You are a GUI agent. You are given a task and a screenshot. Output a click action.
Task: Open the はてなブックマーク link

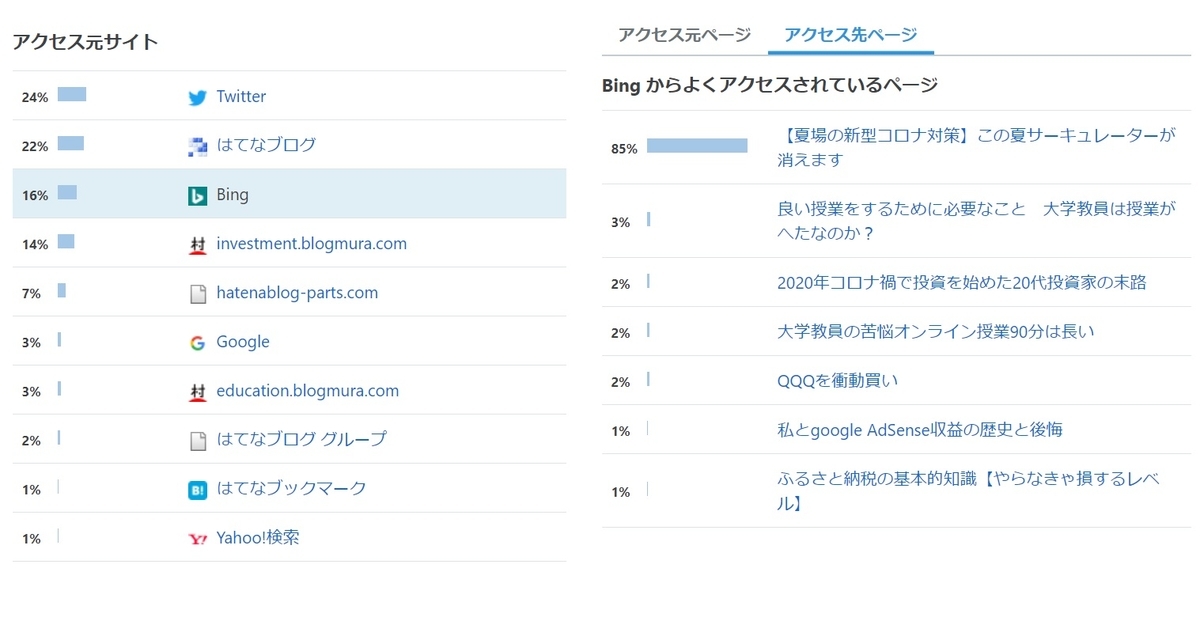click(291, 488)
